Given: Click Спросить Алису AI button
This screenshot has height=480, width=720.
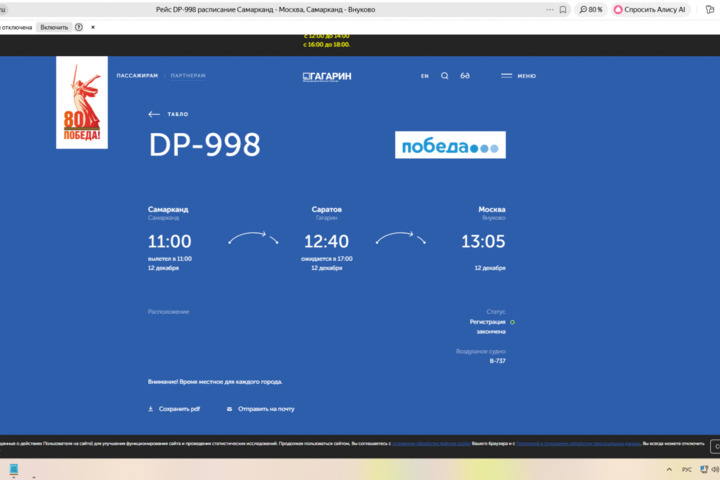Looking at the screenshot, I should pyautogui.click(x=650, y=9).
